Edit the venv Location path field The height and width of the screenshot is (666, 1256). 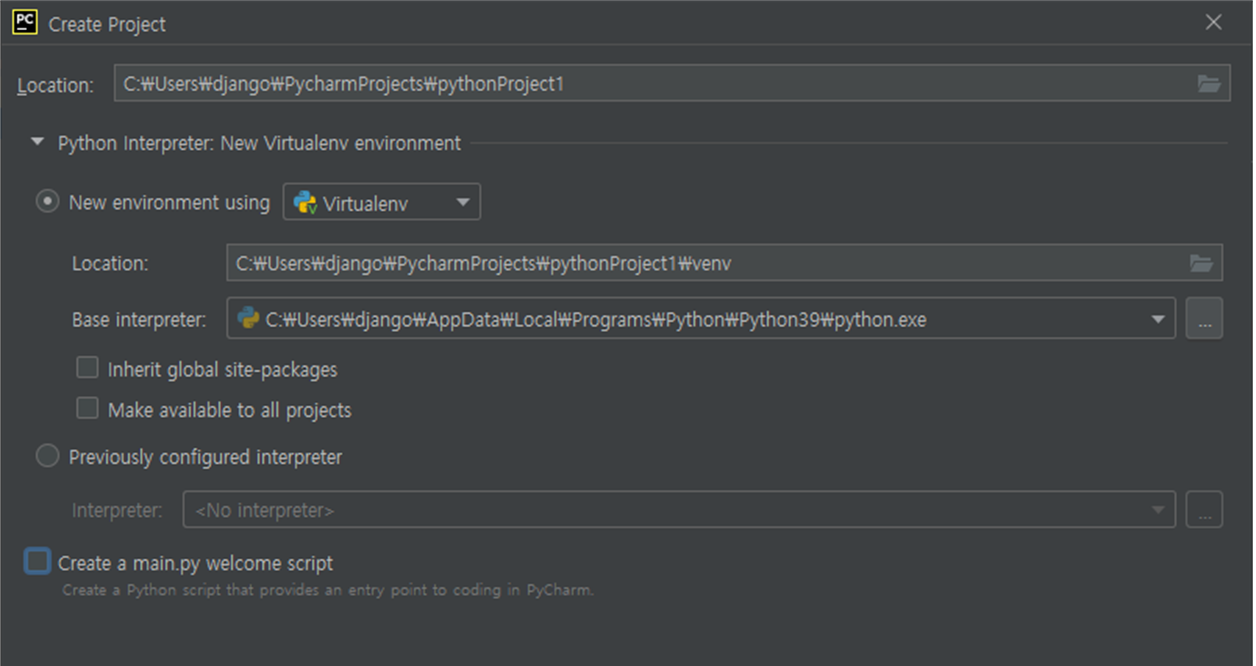point(725,263)
